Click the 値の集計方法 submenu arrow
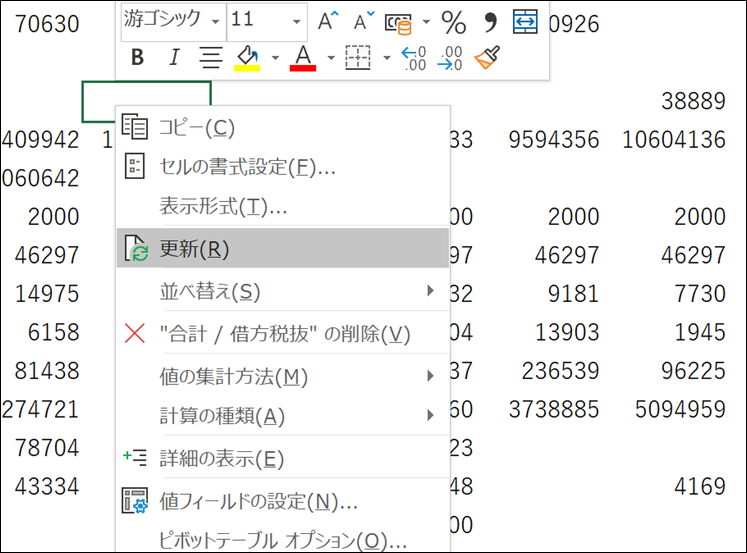The height and width of the screenshot is (553, 747). pyautogui.click(x=430, y=376)
